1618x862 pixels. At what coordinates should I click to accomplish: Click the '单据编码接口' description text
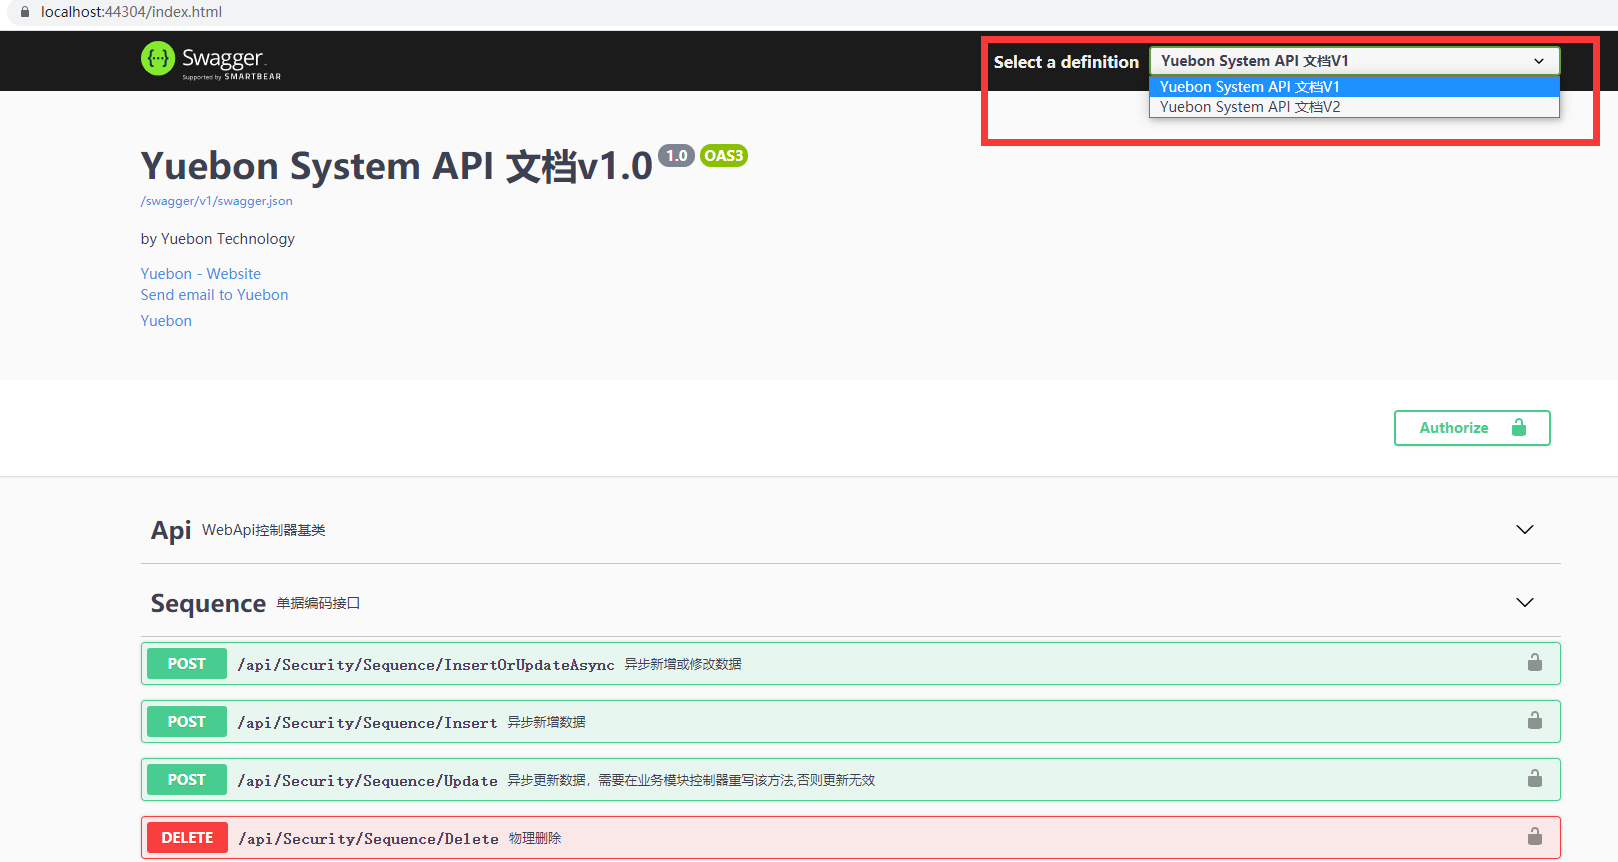pos(318,603)
